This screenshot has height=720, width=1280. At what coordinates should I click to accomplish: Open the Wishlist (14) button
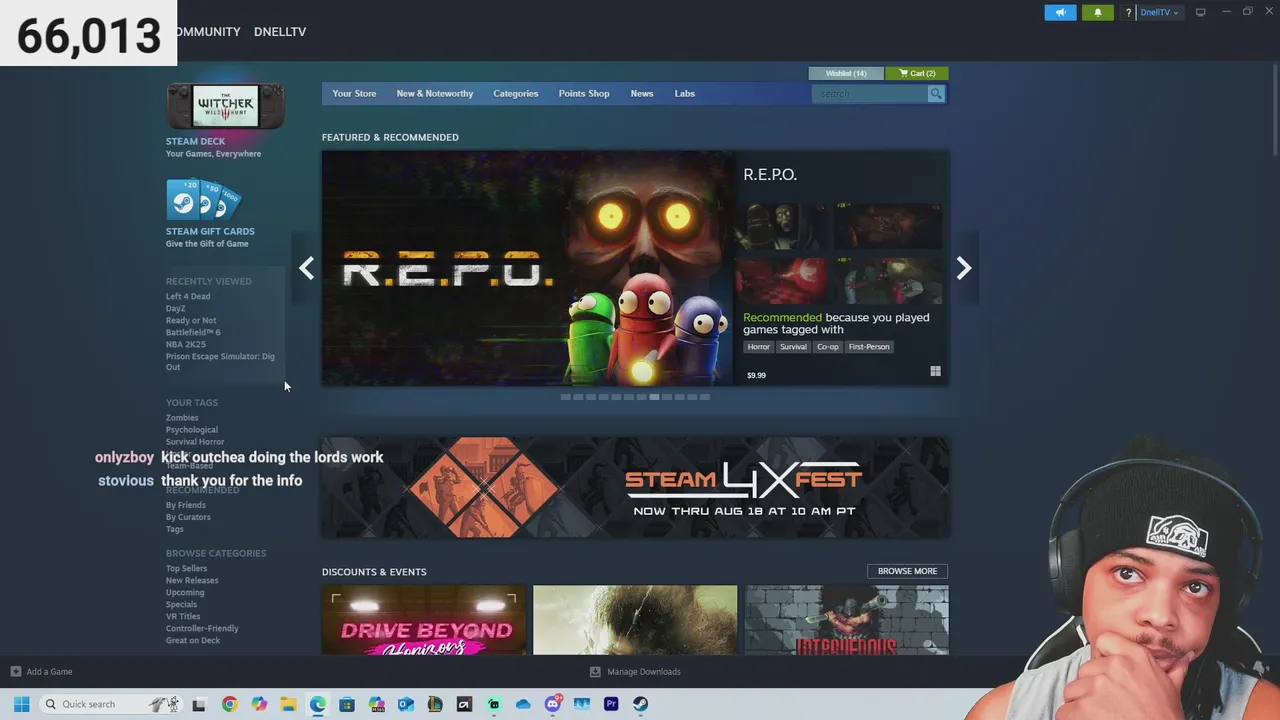[846, 73]
